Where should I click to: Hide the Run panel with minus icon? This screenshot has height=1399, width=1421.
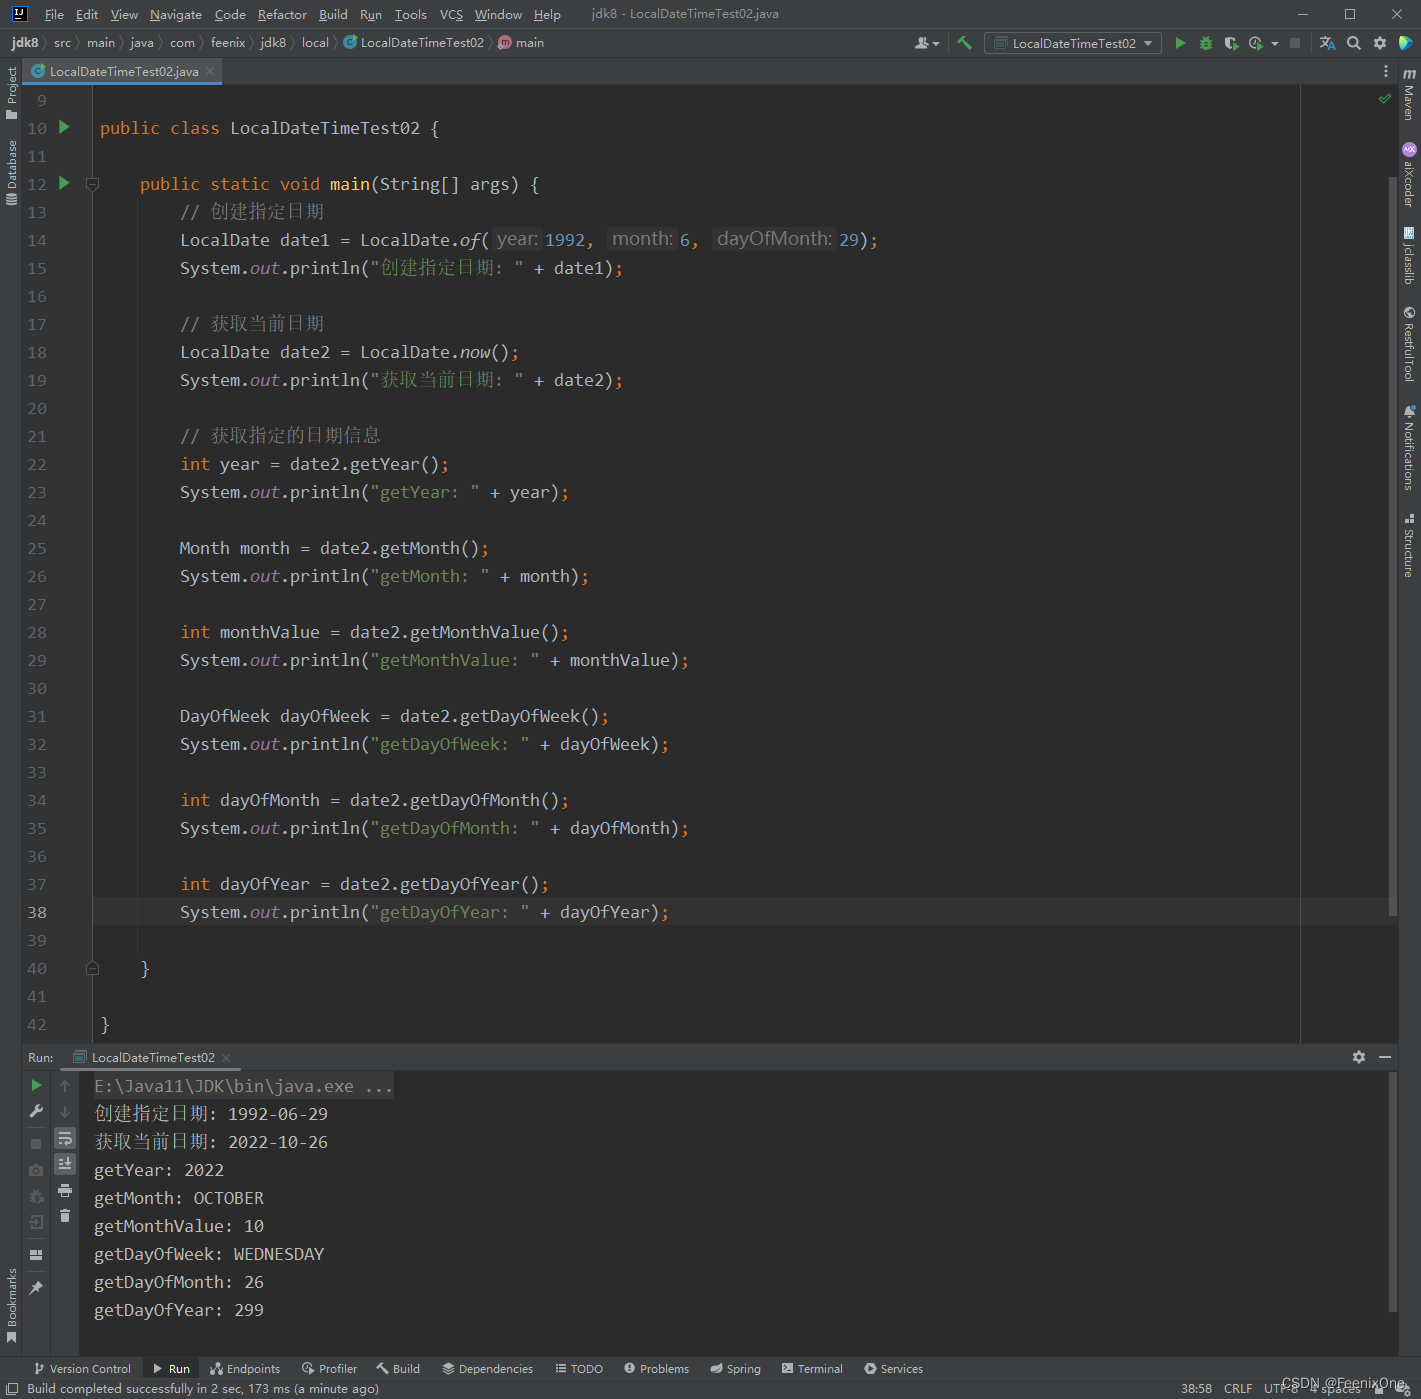pyautogui.click(x=1385, y=1057)
